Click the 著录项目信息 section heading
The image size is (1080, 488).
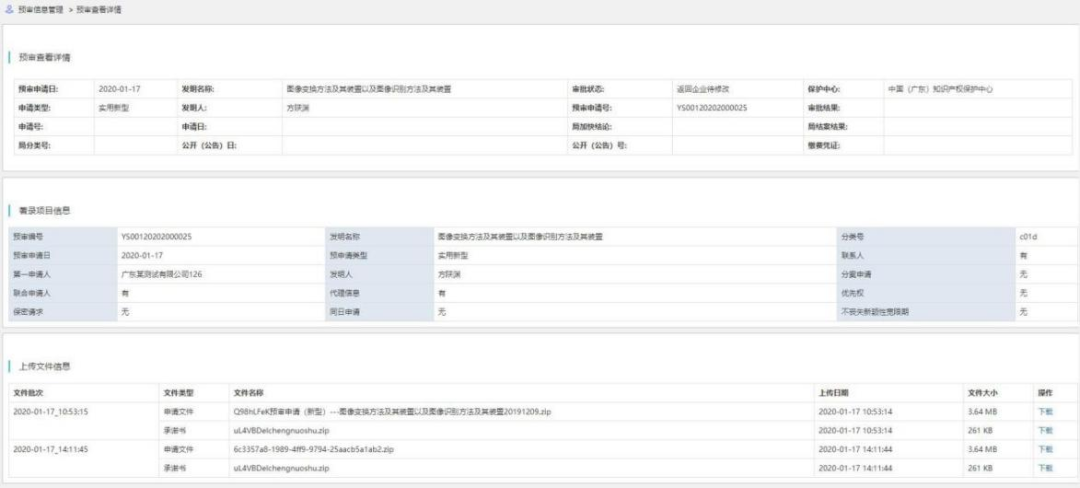tap(46, 211)
